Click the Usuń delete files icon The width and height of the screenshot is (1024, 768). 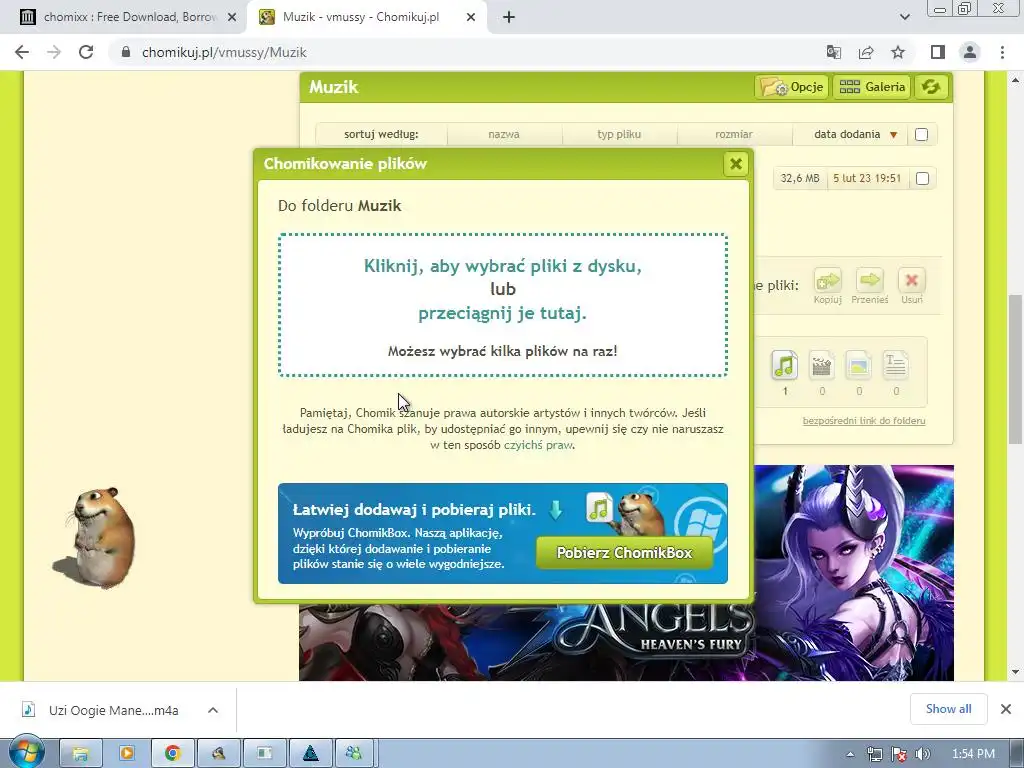912,285
